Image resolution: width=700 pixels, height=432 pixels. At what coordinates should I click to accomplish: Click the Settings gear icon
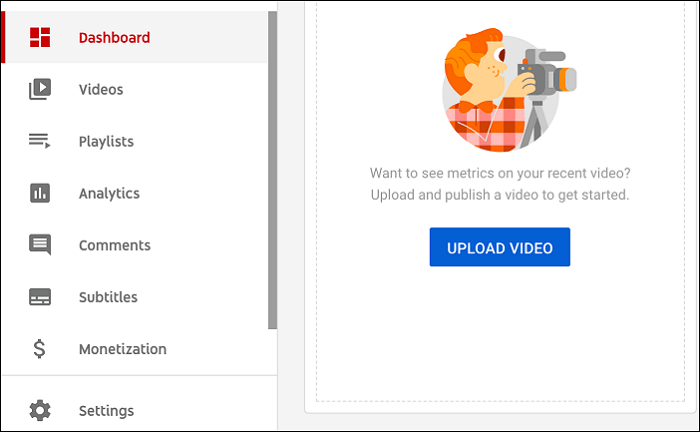[x=40, y=410]
